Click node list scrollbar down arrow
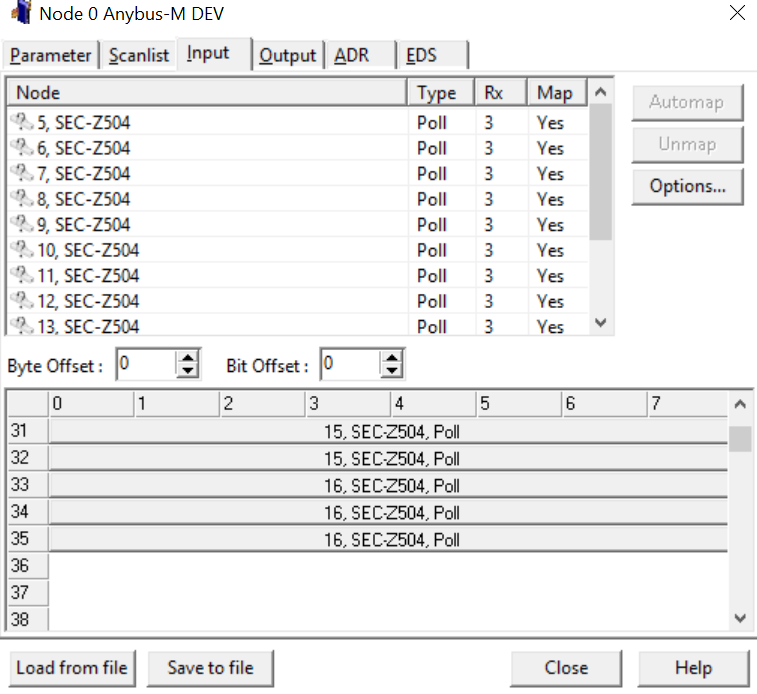The height and width of the screenshot is (694, 757). pos(601,322)
